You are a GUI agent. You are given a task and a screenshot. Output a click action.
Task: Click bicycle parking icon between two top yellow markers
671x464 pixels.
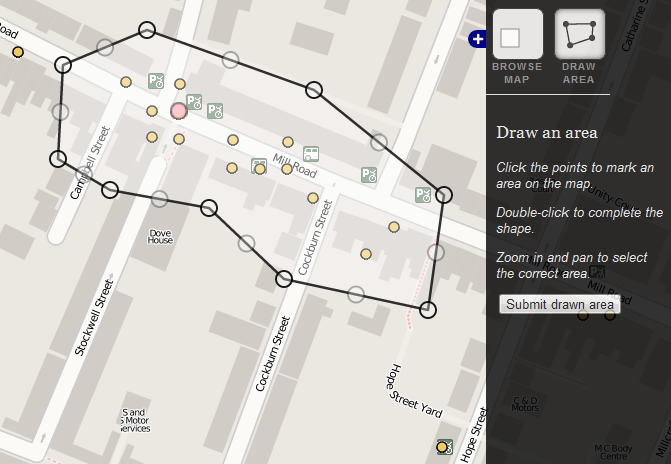point(156,81)
